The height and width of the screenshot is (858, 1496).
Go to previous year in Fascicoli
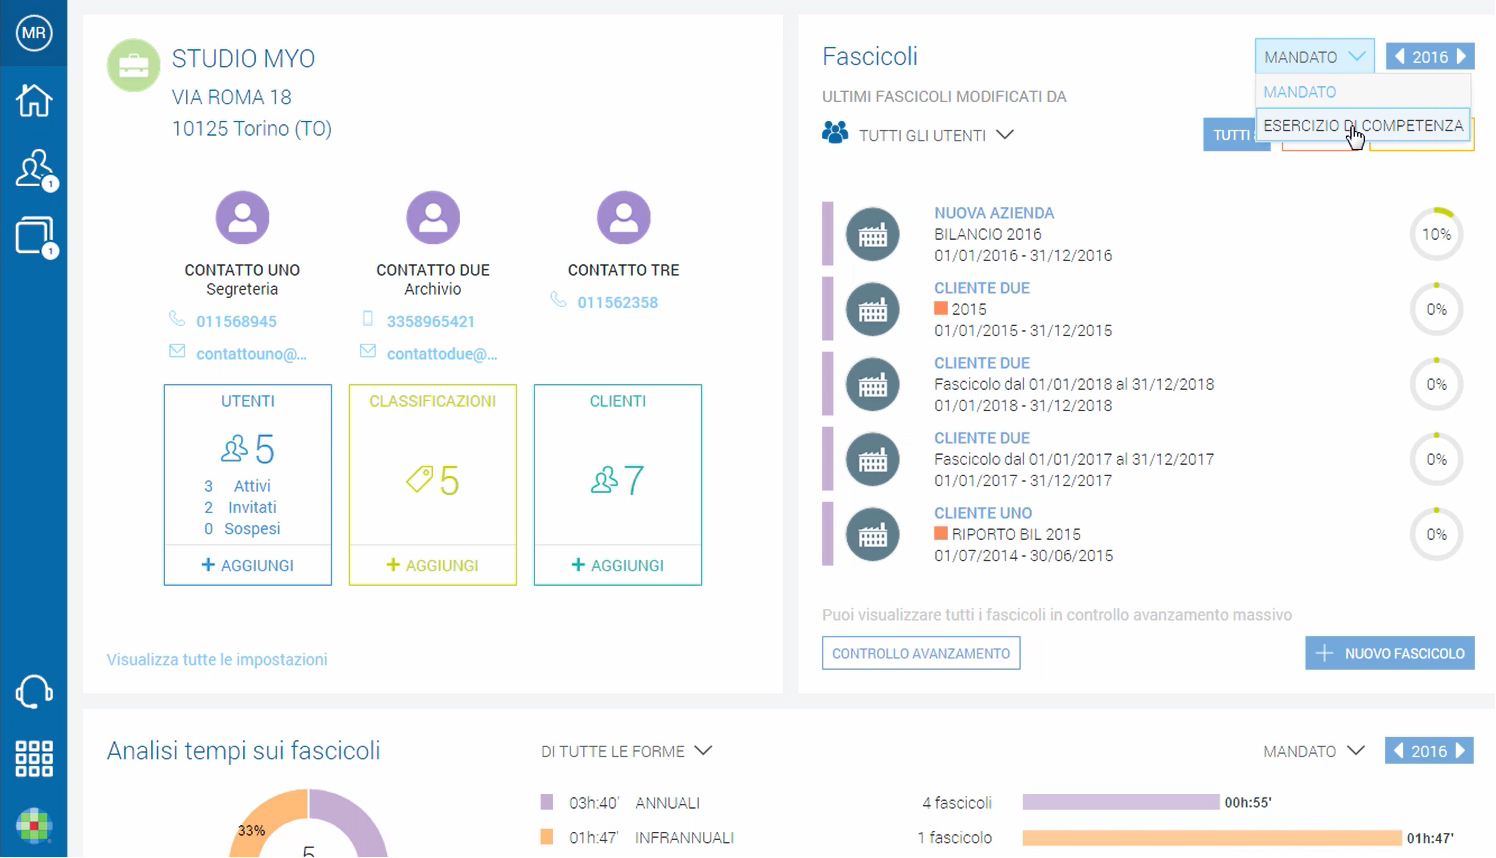[1399, 57]
